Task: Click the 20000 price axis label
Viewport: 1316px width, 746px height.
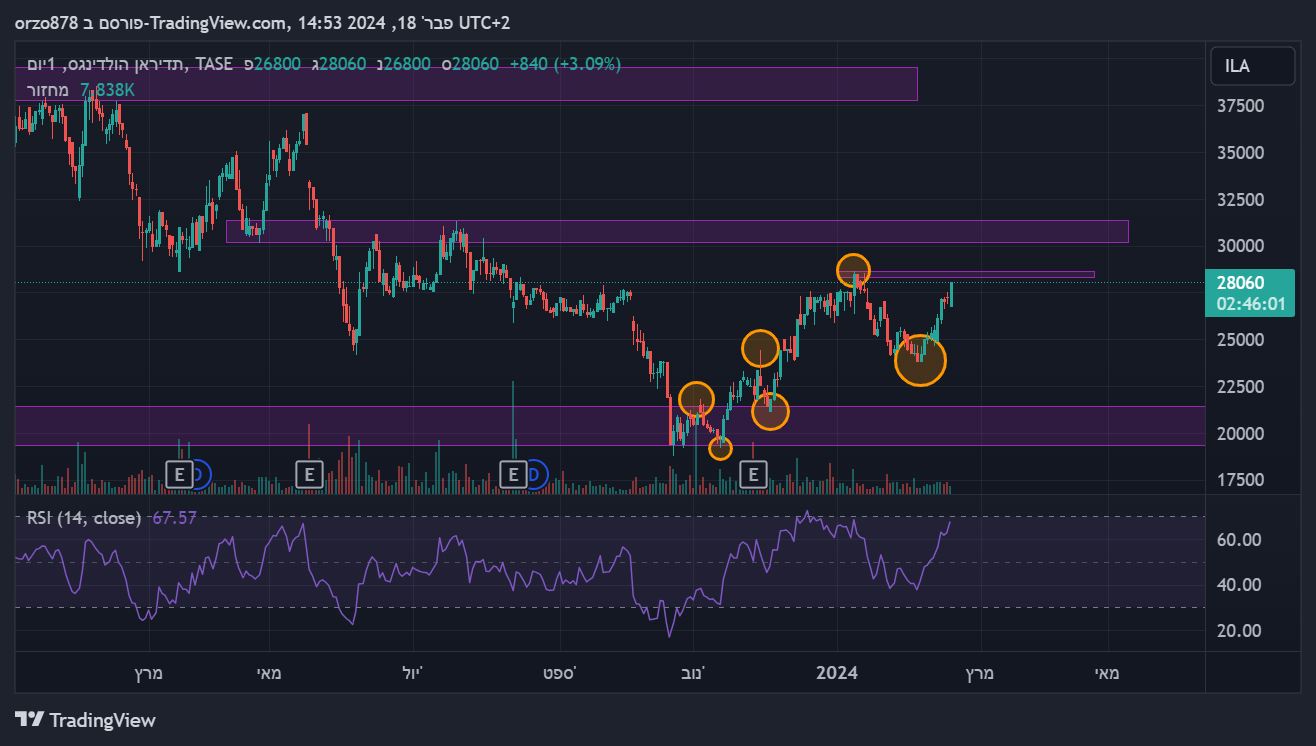Action: 1238,434
